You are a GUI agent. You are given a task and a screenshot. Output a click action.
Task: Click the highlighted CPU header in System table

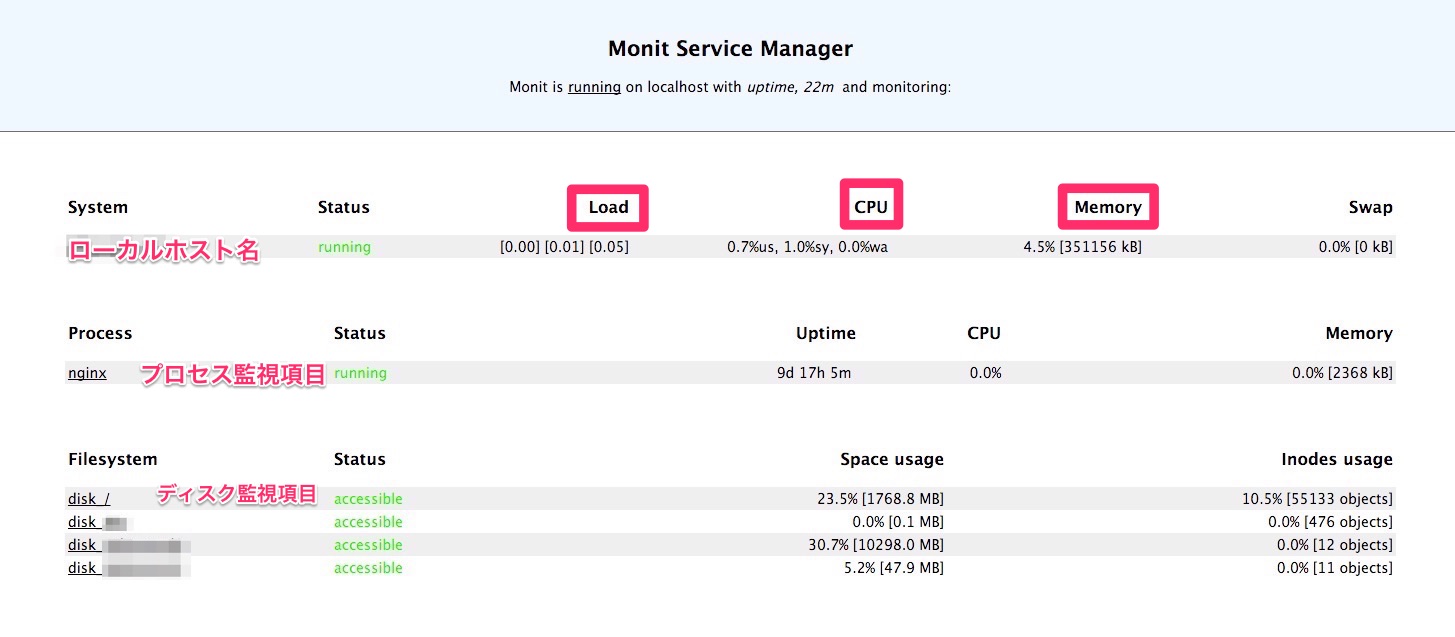click(870, 208)
